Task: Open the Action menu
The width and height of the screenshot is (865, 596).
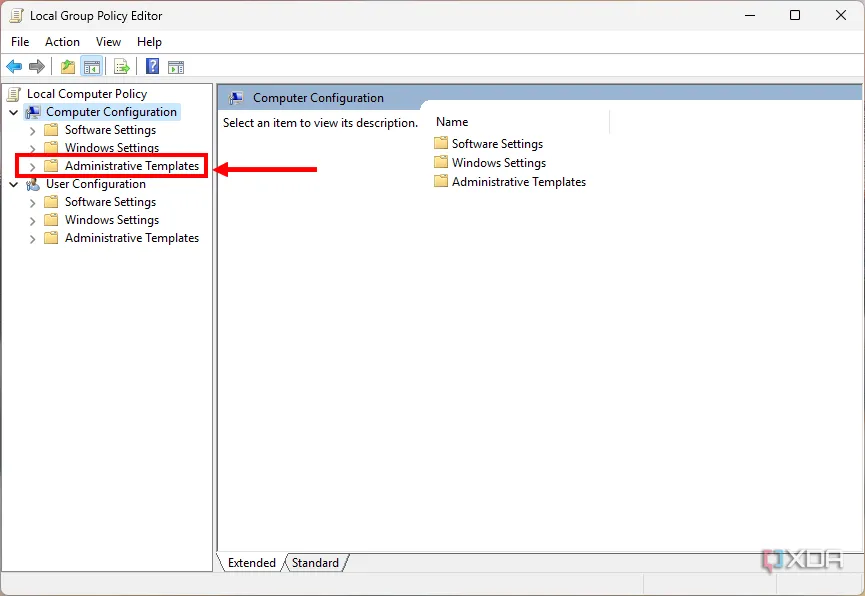Action: [62, 42]
